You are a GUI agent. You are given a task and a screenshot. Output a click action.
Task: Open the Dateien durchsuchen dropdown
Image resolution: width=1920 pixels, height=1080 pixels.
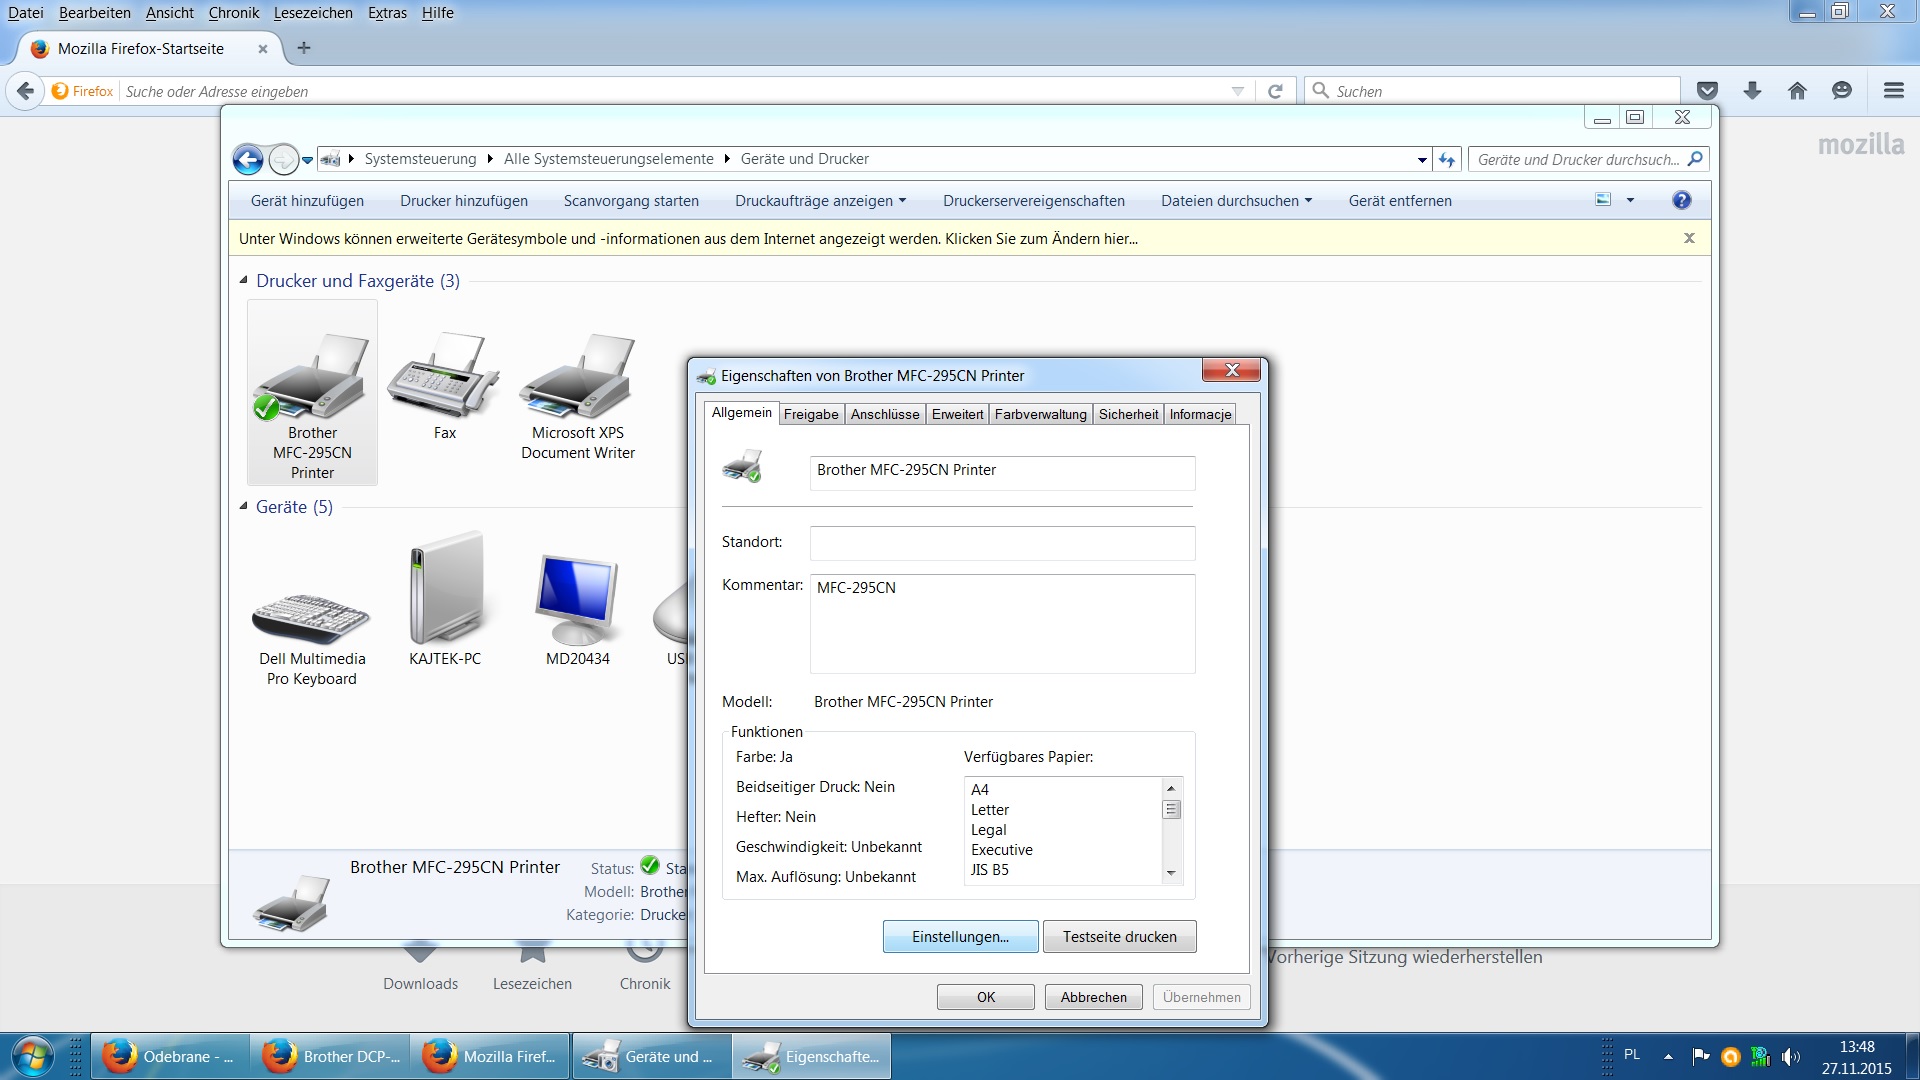click(1236, 200)
